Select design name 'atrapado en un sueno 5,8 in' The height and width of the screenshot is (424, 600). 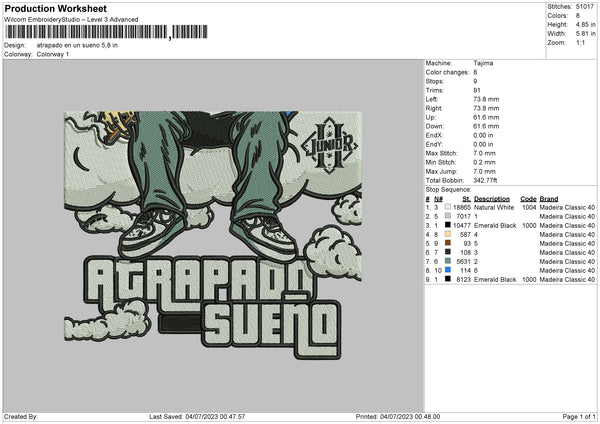point(77,45)
